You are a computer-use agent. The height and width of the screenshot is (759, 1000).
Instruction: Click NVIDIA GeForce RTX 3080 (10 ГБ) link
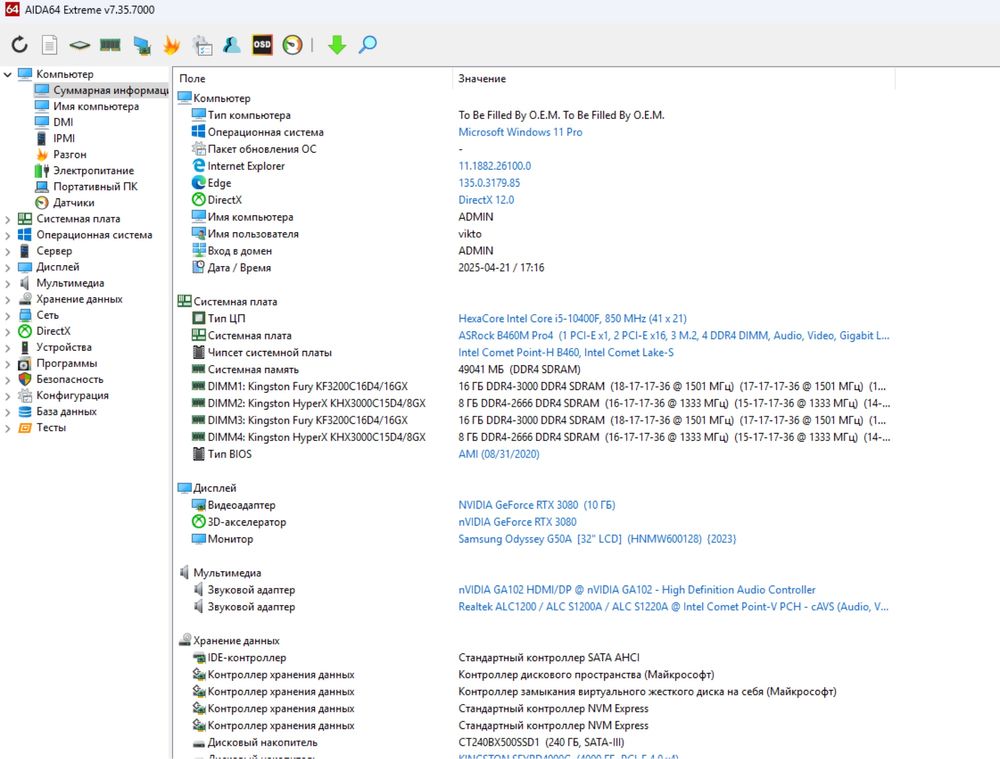(536, 505)
